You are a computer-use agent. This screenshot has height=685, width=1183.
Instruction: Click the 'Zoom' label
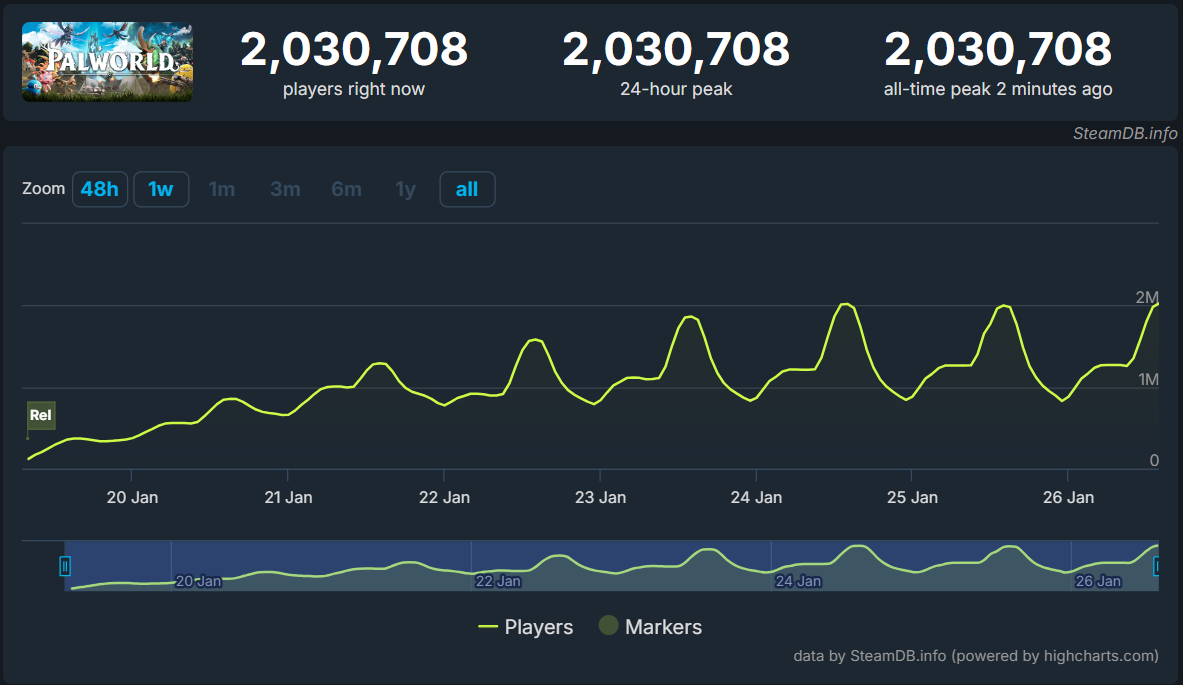[x=44, y=189]
